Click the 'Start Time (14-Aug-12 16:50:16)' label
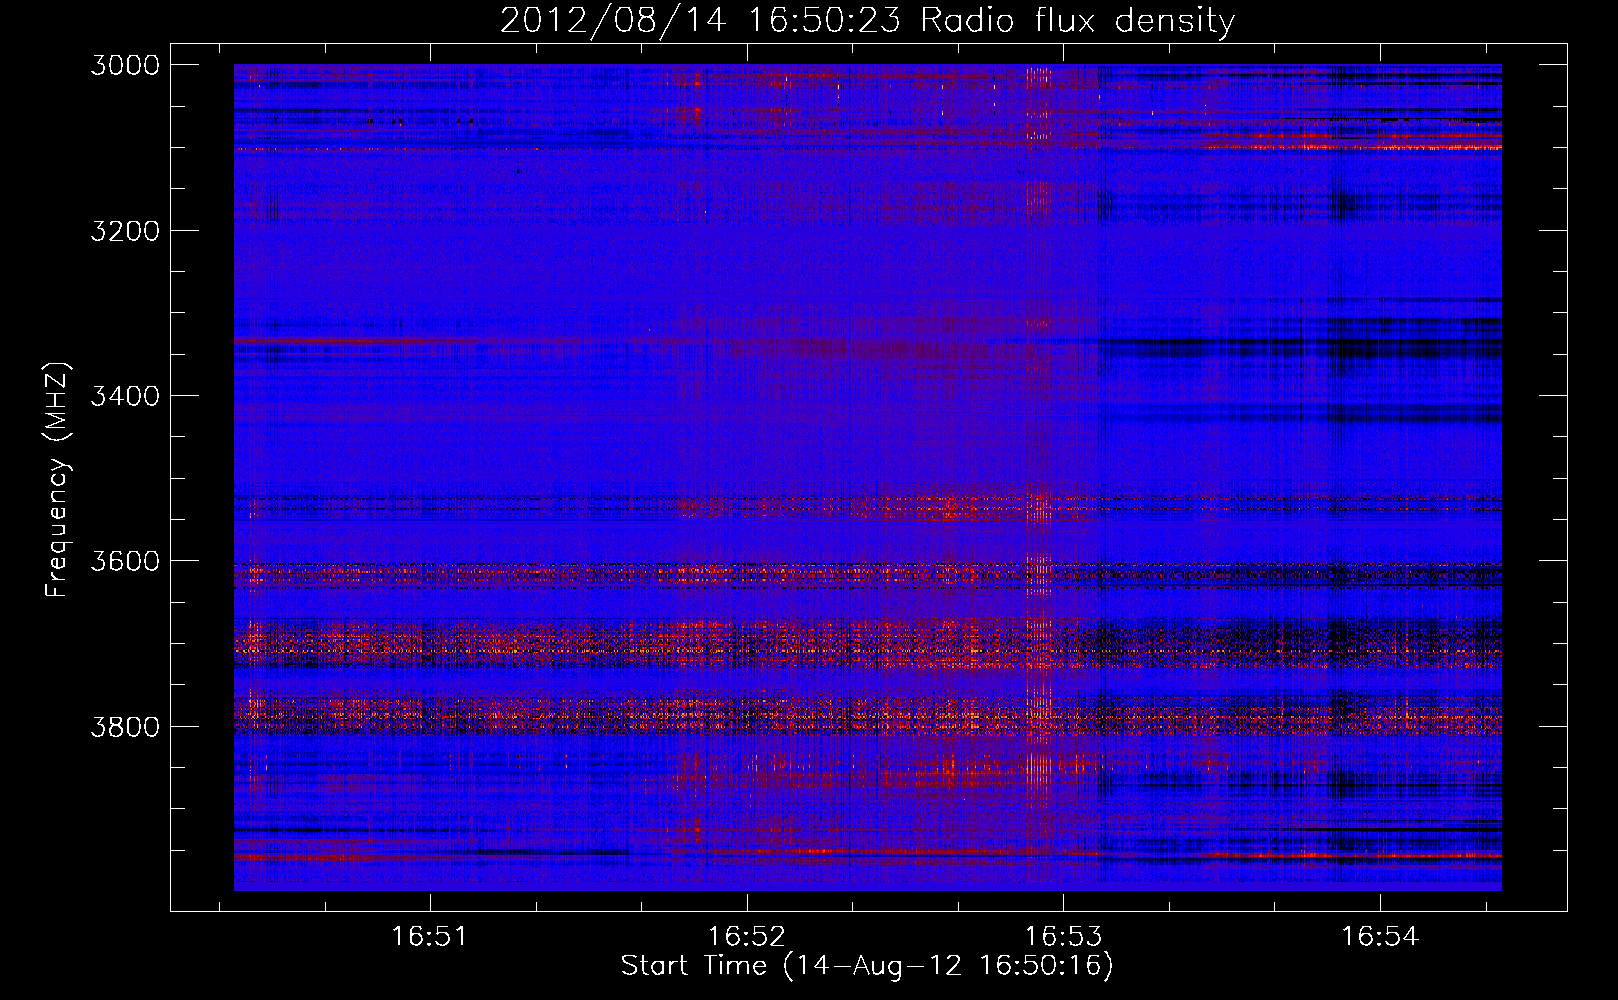The image size is (1618, 1000). coord(867,966)
